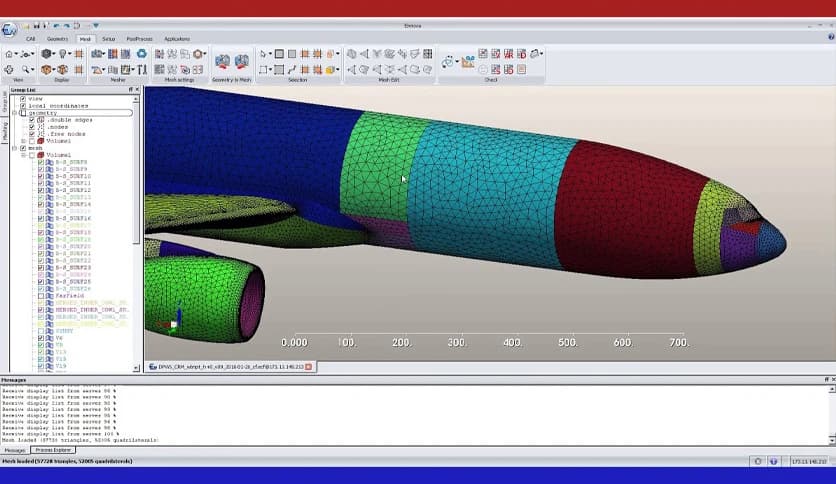Toggle the .nodes checkbox
Screen dimensions: 836x484
click(32, 127)
